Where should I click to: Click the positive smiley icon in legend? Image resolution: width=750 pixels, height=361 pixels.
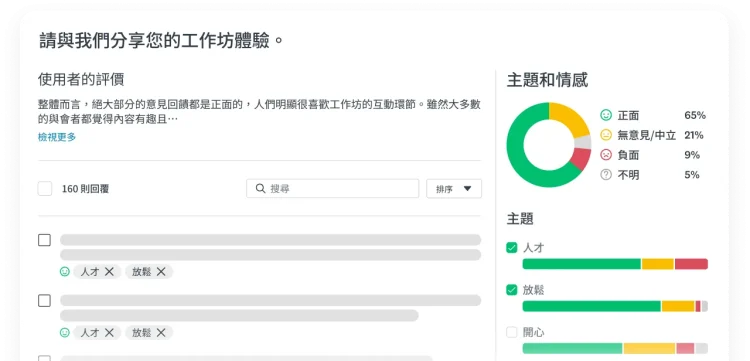[606, 115]
